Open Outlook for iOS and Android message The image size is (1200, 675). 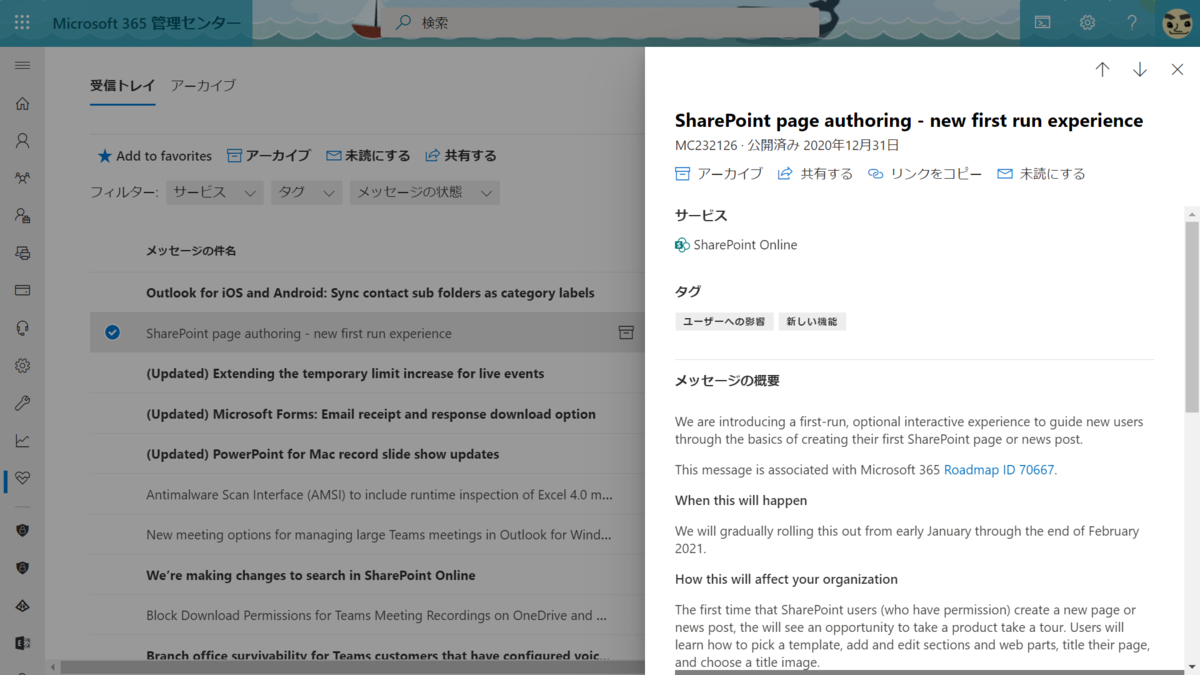370,292
